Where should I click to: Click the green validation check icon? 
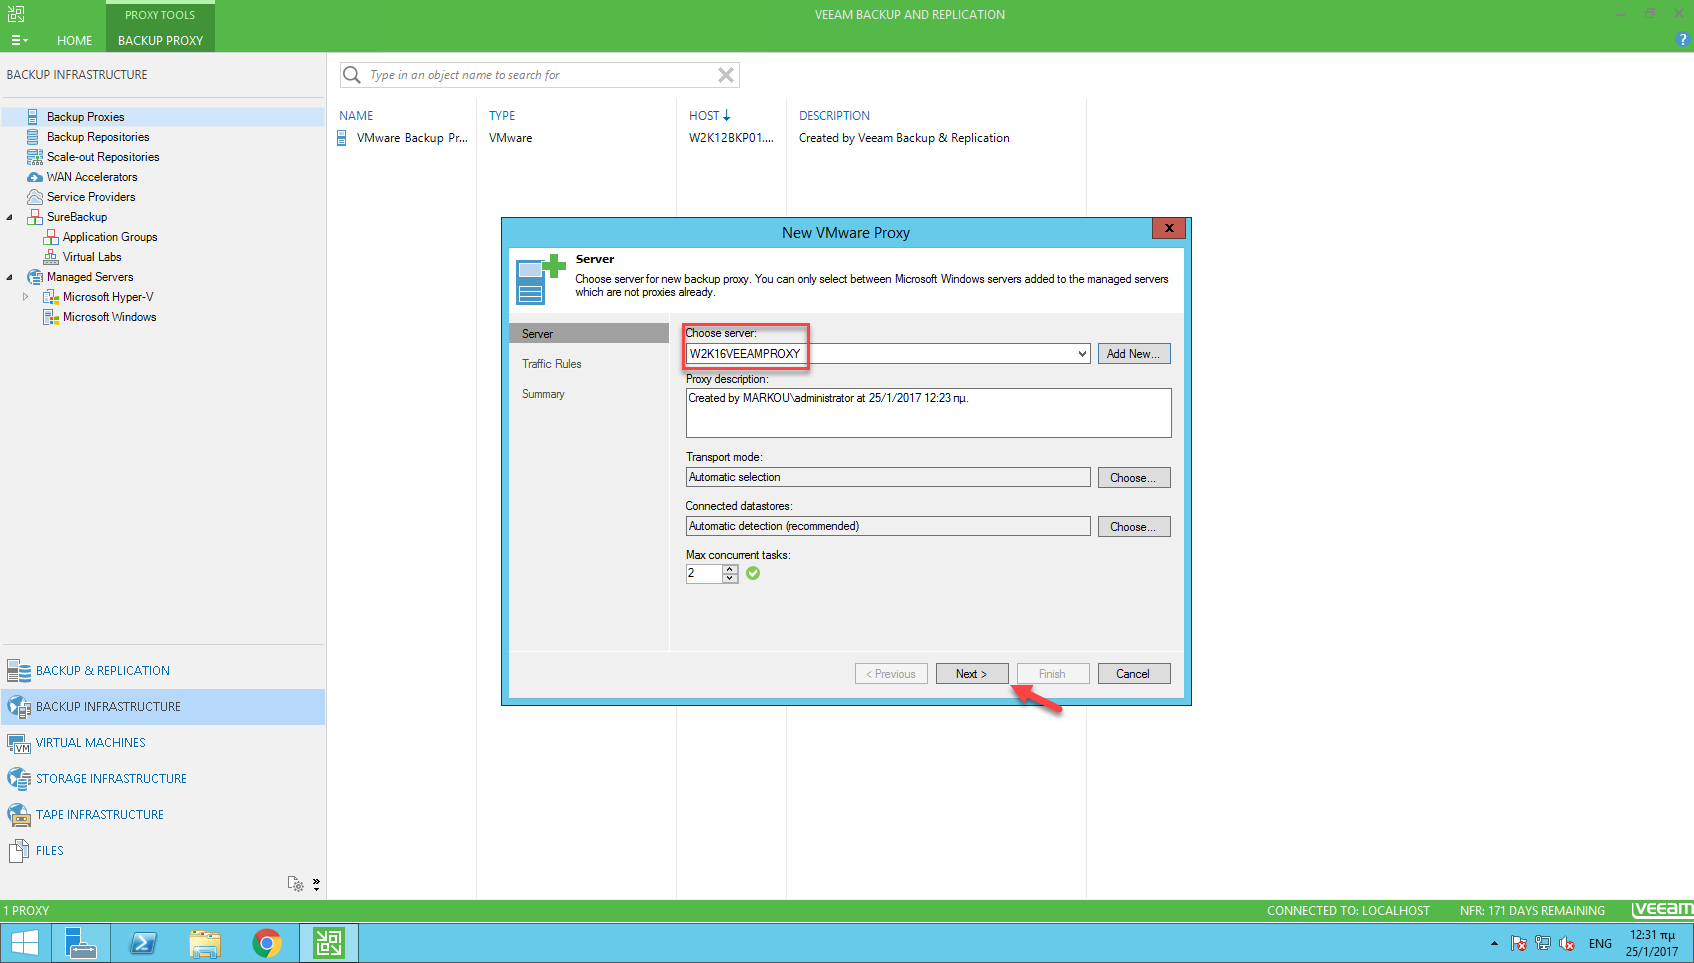[753, 573]
